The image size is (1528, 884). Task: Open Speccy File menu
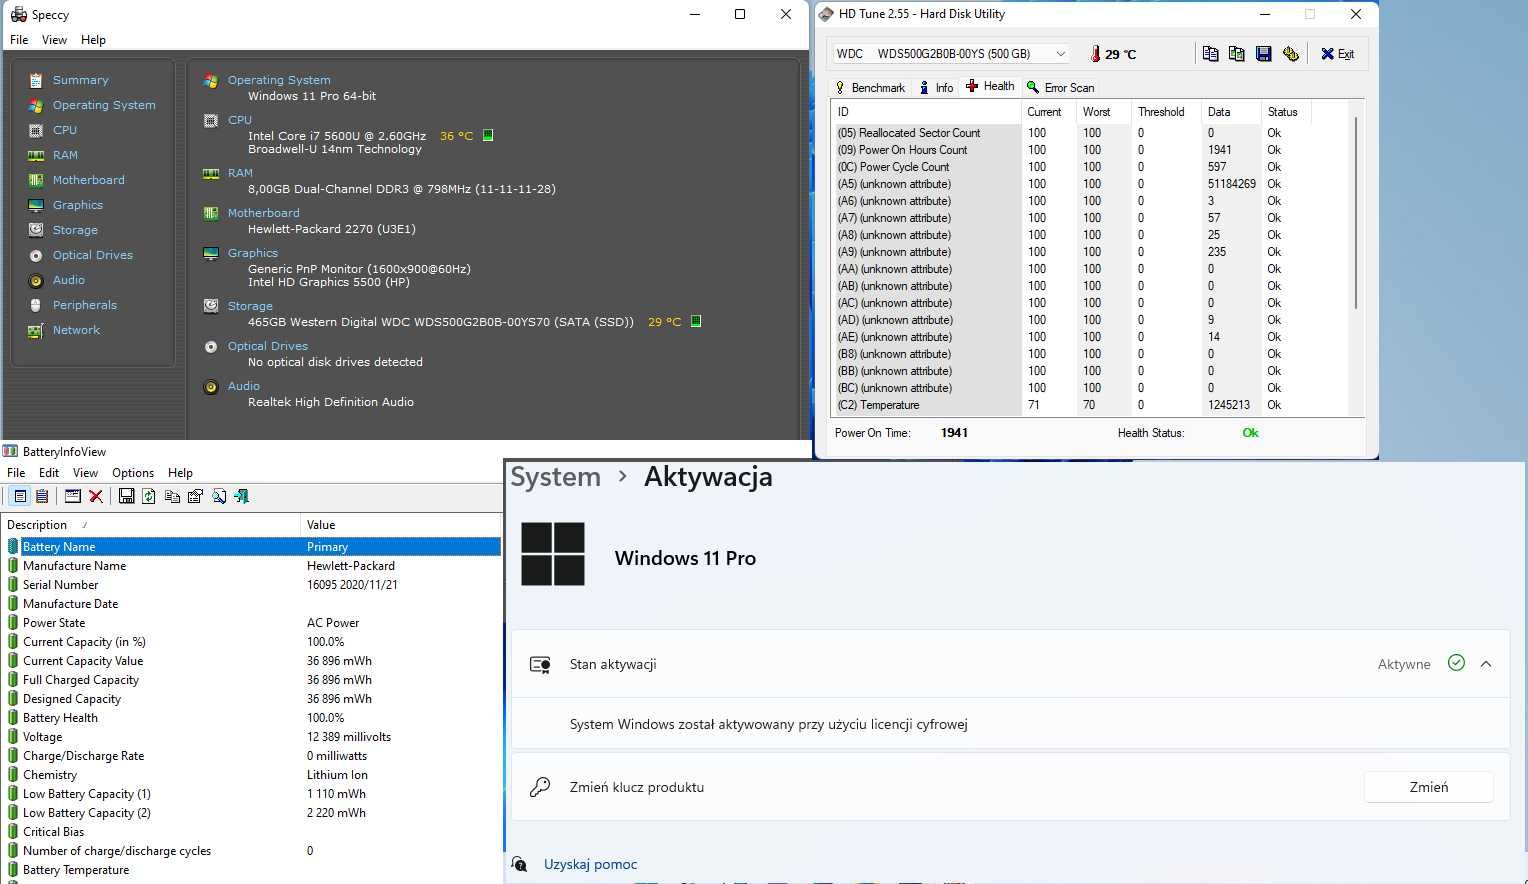tap(19, 40)
